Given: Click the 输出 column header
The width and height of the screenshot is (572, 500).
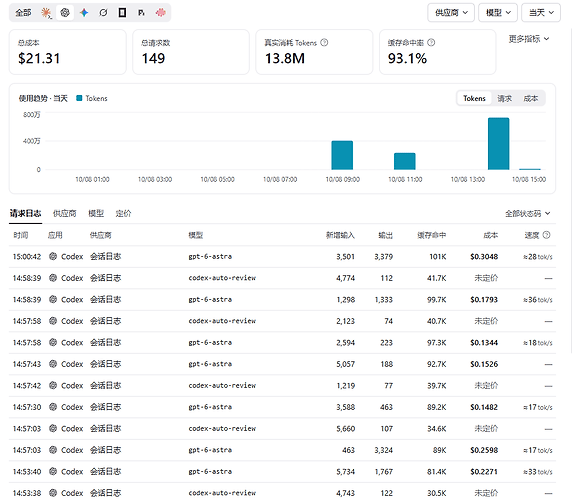Looking at the screenshot, I should (386, 235).
